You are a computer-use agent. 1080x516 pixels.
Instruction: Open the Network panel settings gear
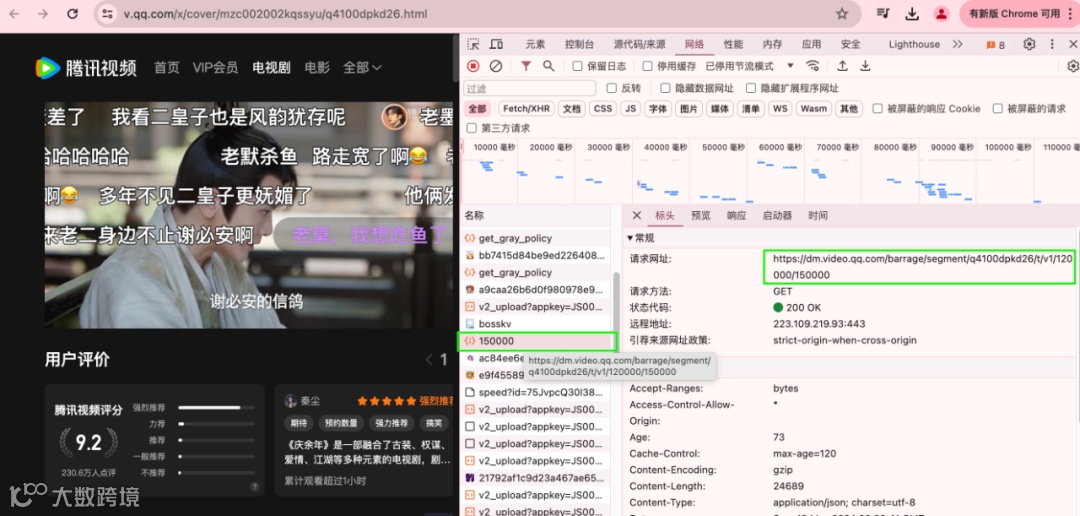pos(1072,66)
